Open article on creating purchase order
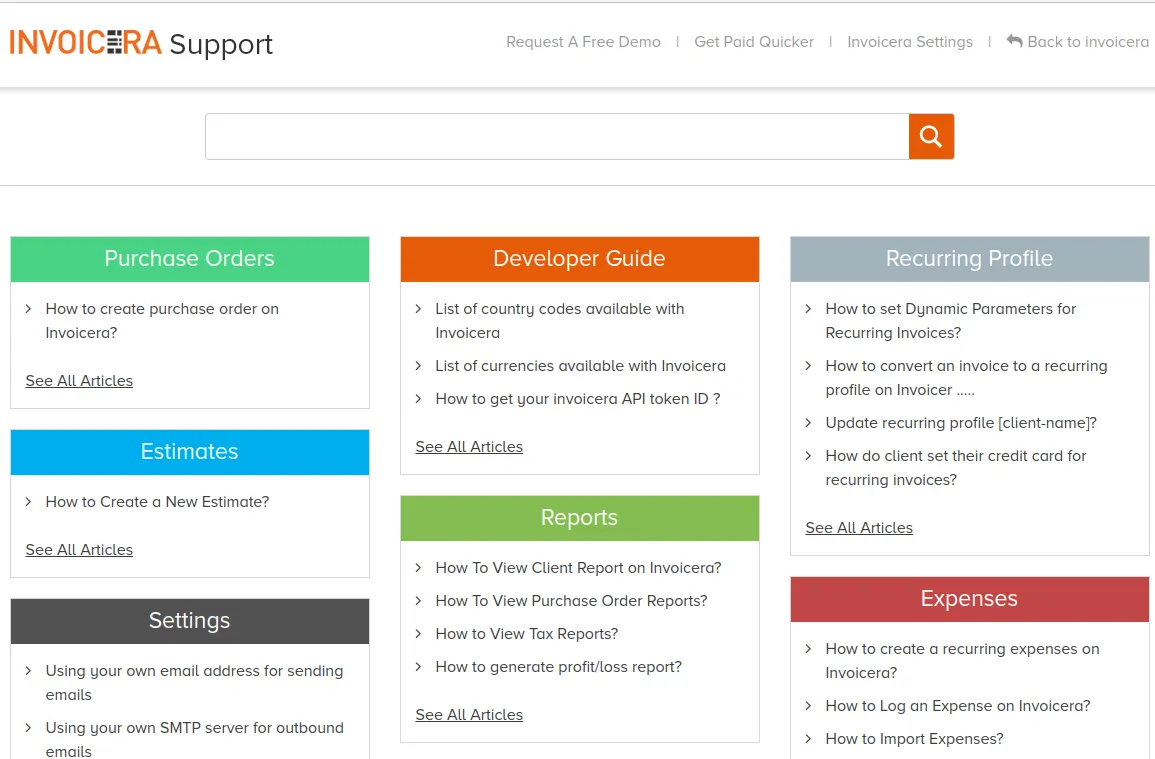The height and width of the screenshot is (759, 1155). pos(162,321)
